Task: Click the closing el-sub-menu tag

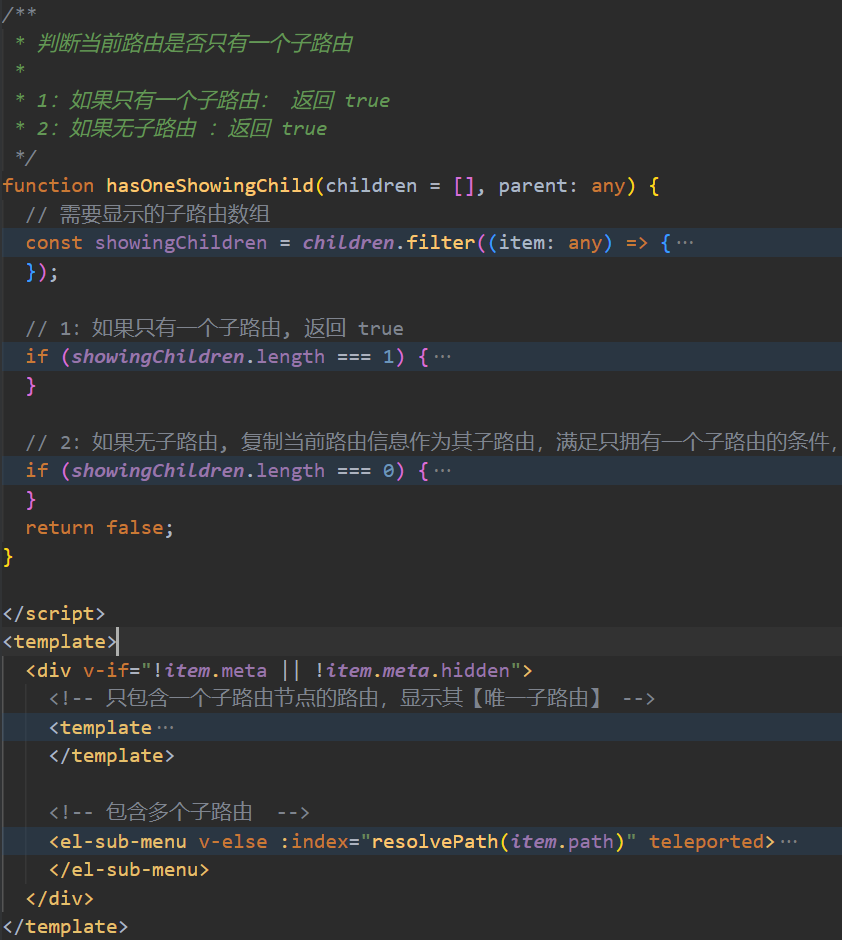Action: tap(129, 870)
